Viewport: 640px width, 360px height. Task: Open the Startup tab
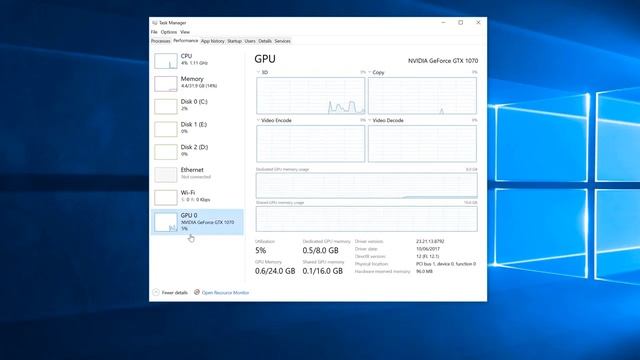click(x=234, y=41)
